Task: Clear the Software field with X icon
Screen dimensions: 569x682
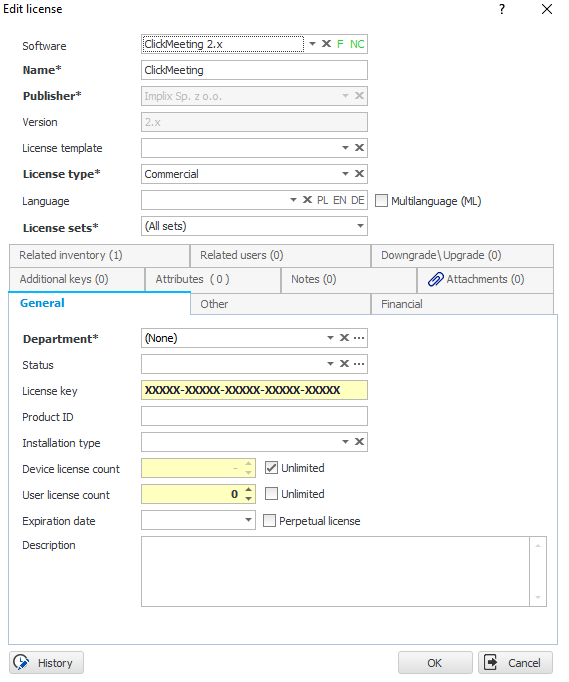Action: coord(326,44)
